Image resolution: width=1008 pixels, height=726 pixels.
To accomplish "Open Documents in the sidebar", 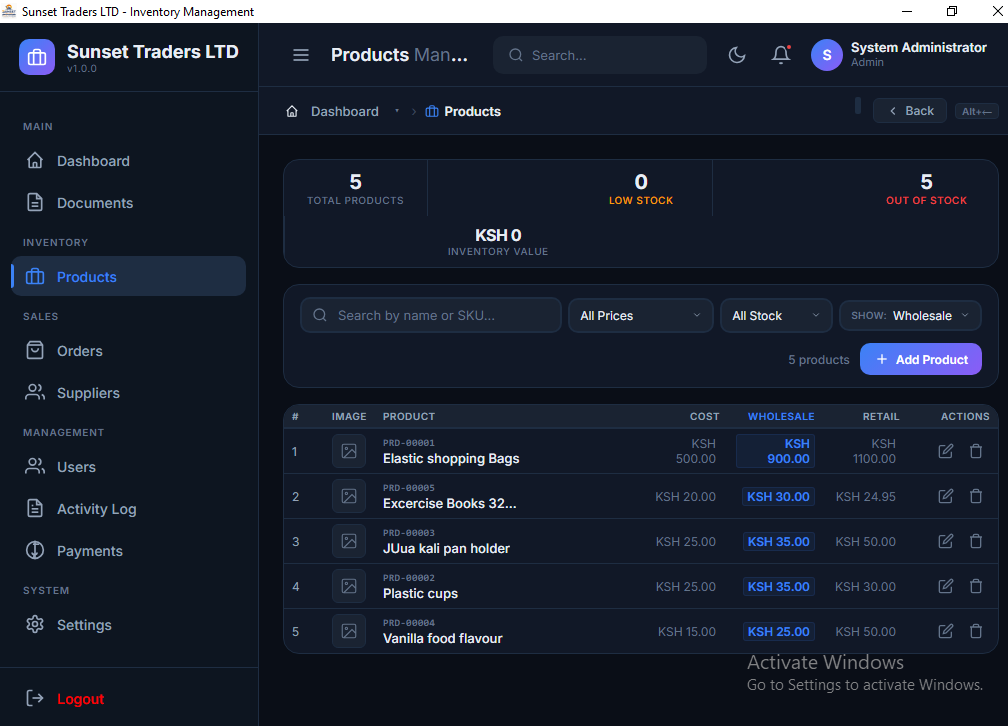I will pyautogui.click(x=129, y=203).
